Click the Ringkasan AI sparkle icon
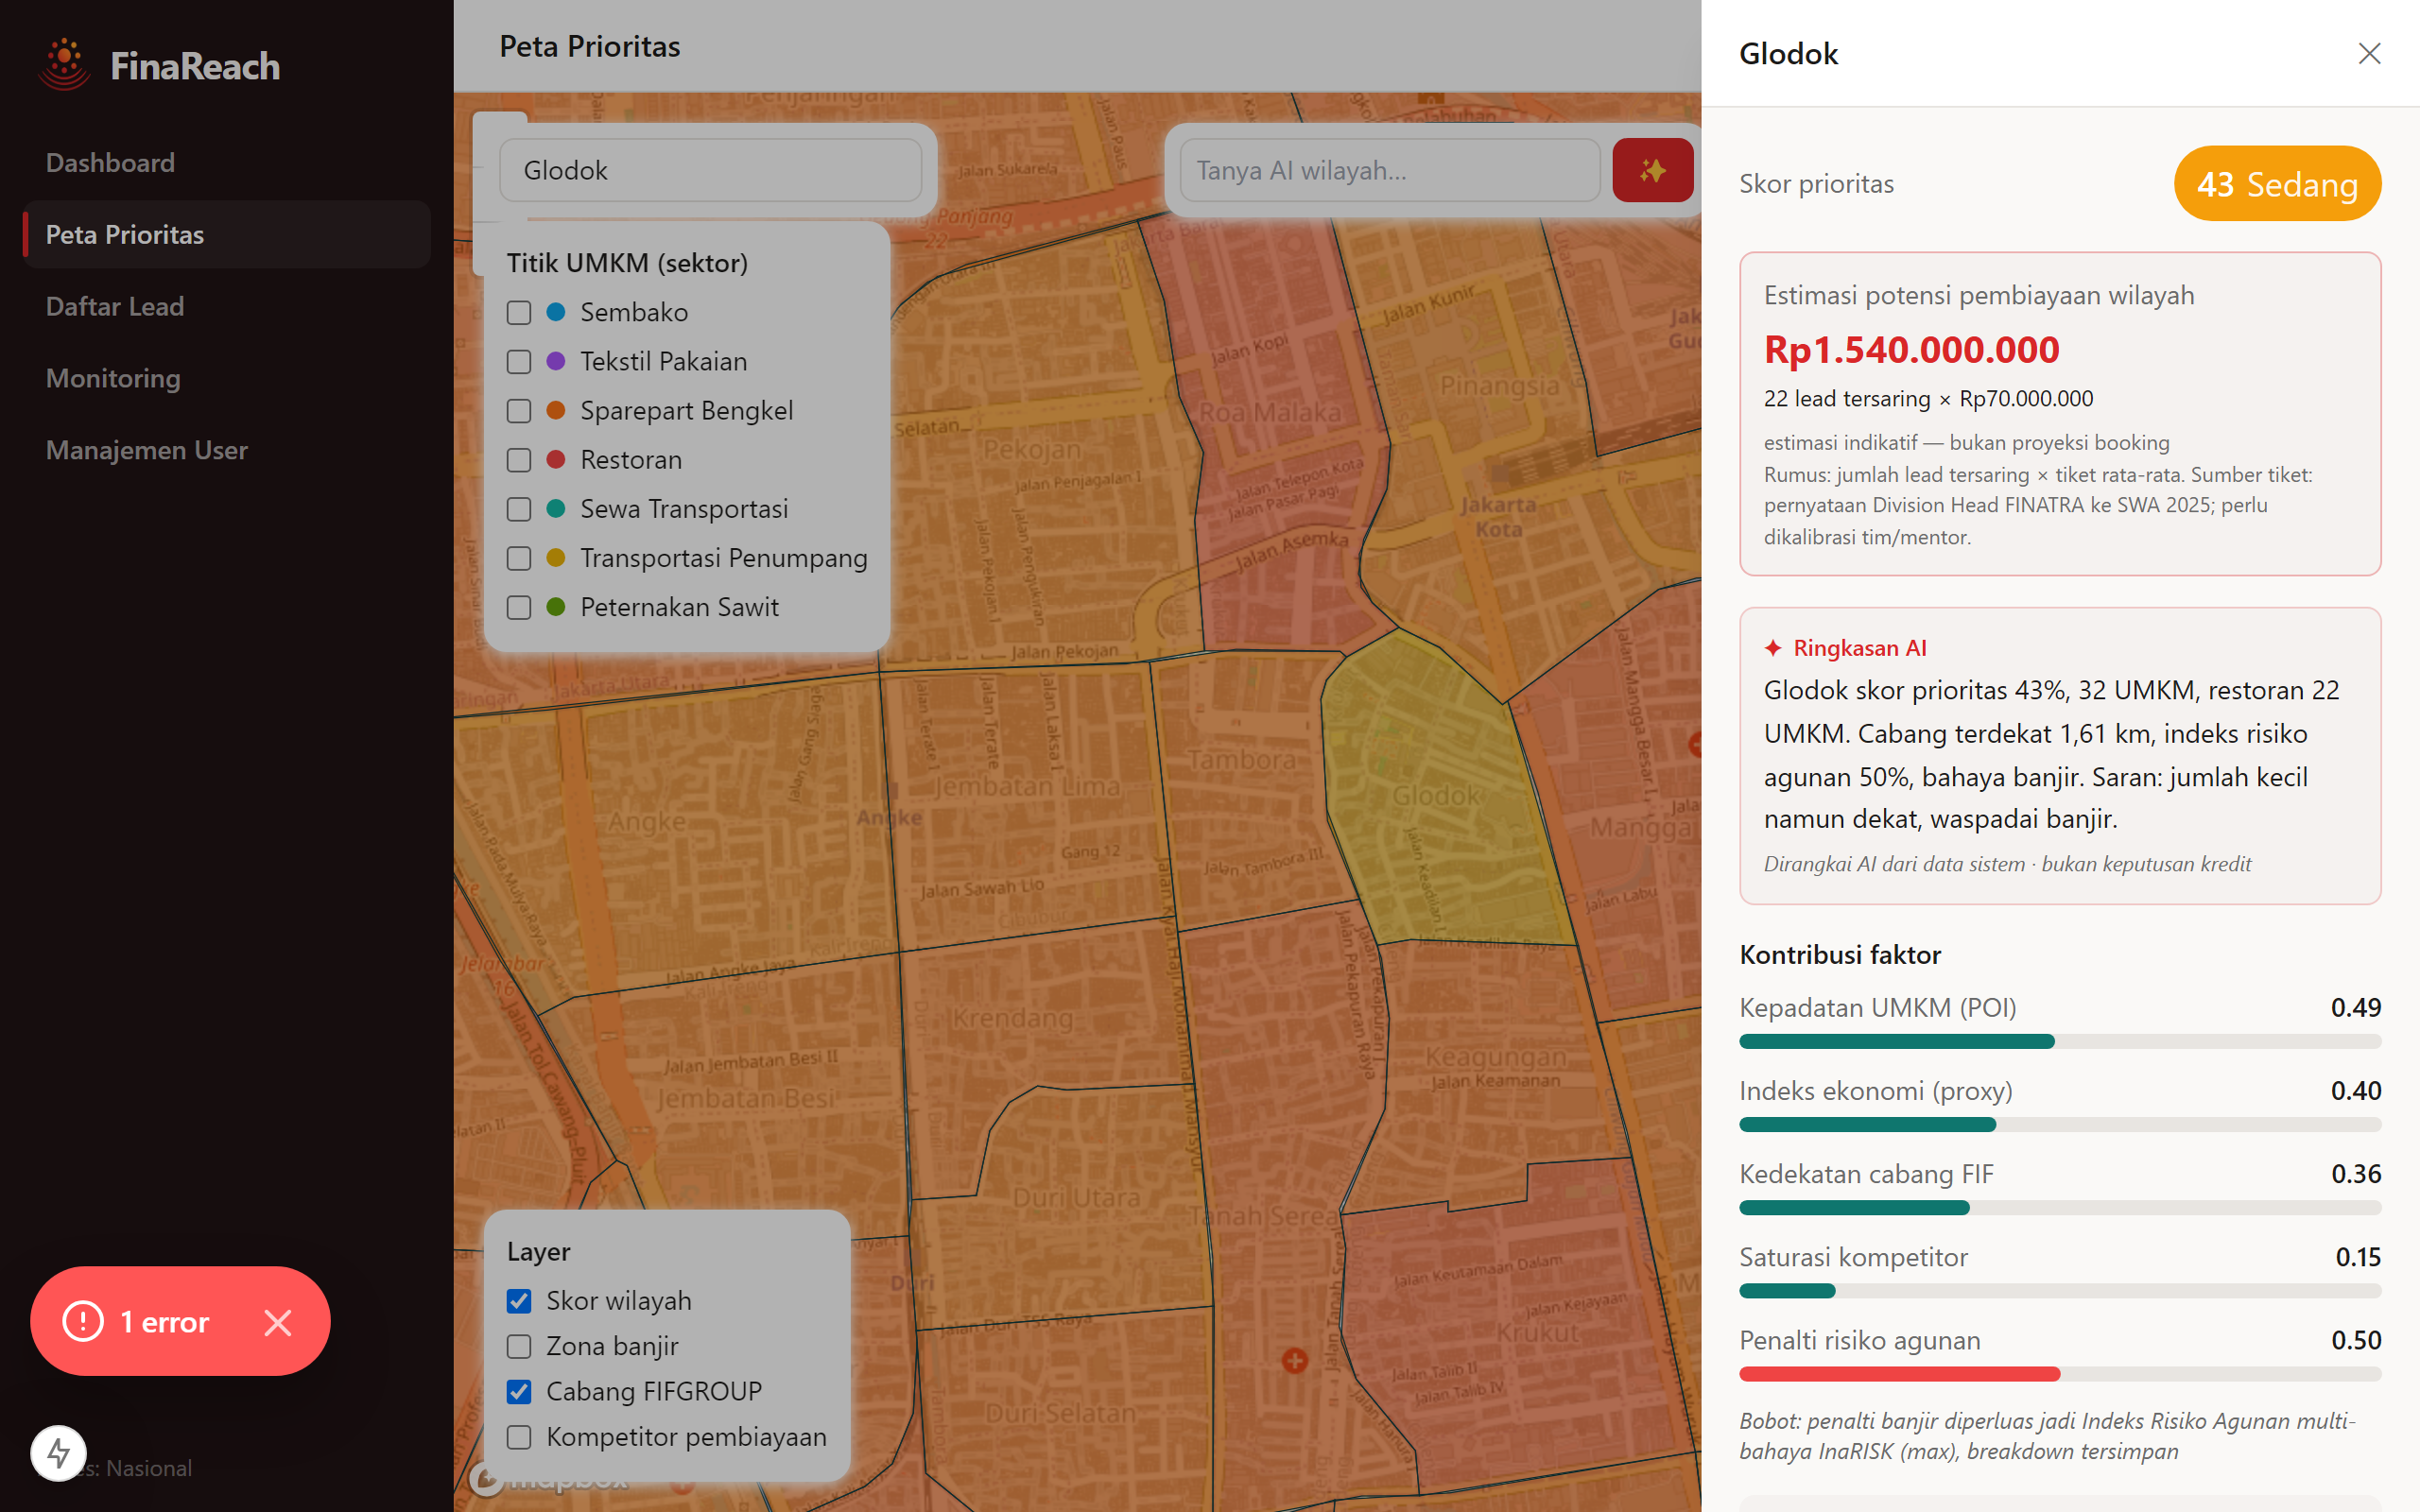Viewport: 2420px width, 1512px height. (1773, 648)
